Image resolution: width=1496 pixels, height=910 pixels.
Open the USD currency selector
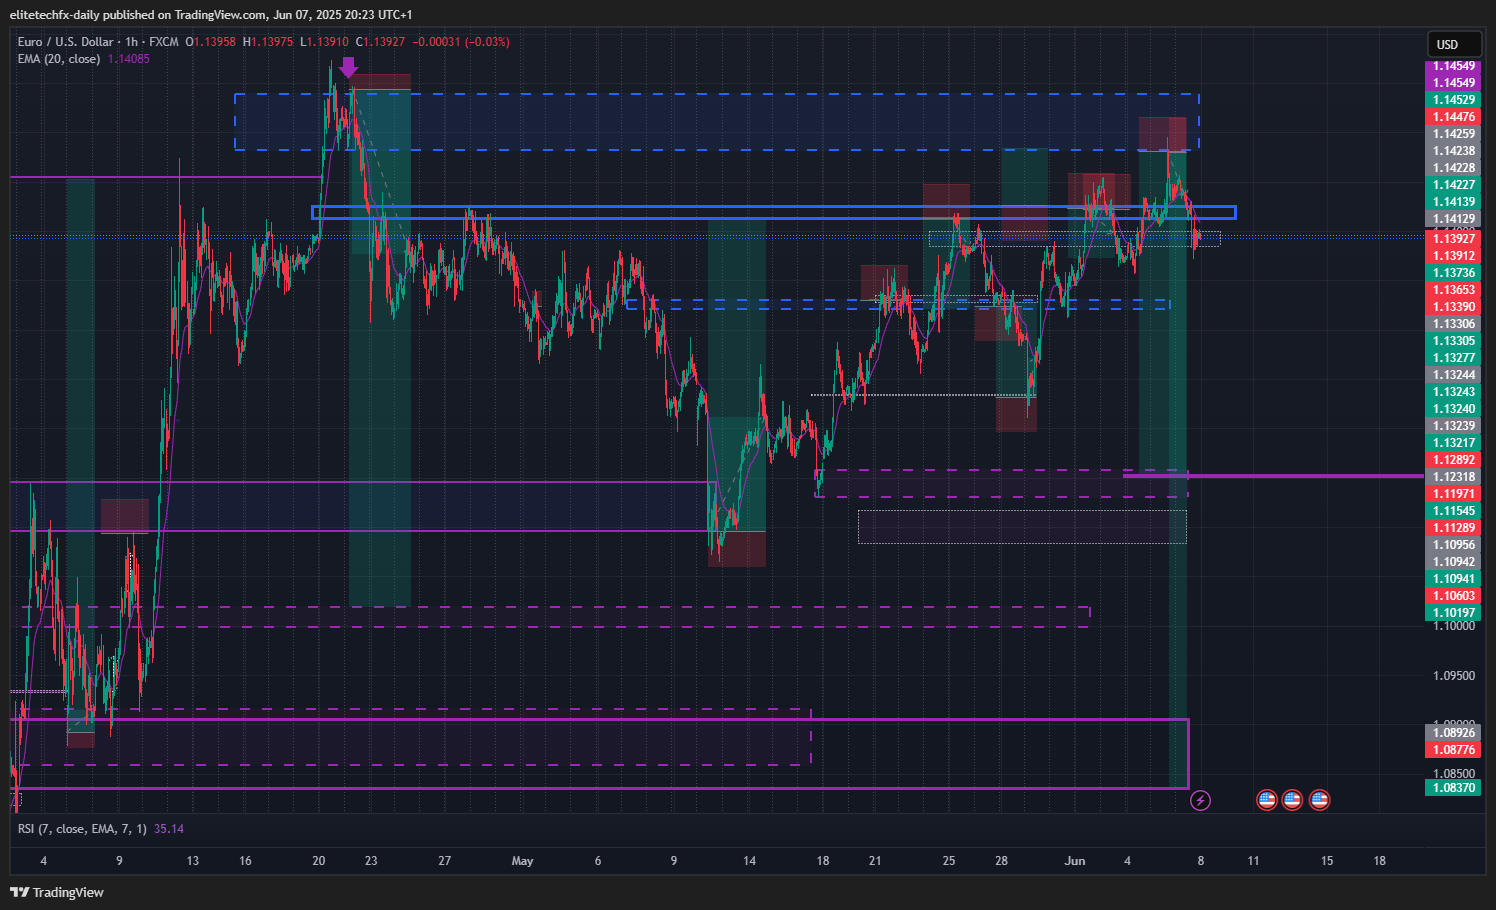[x=1453, y=44]
